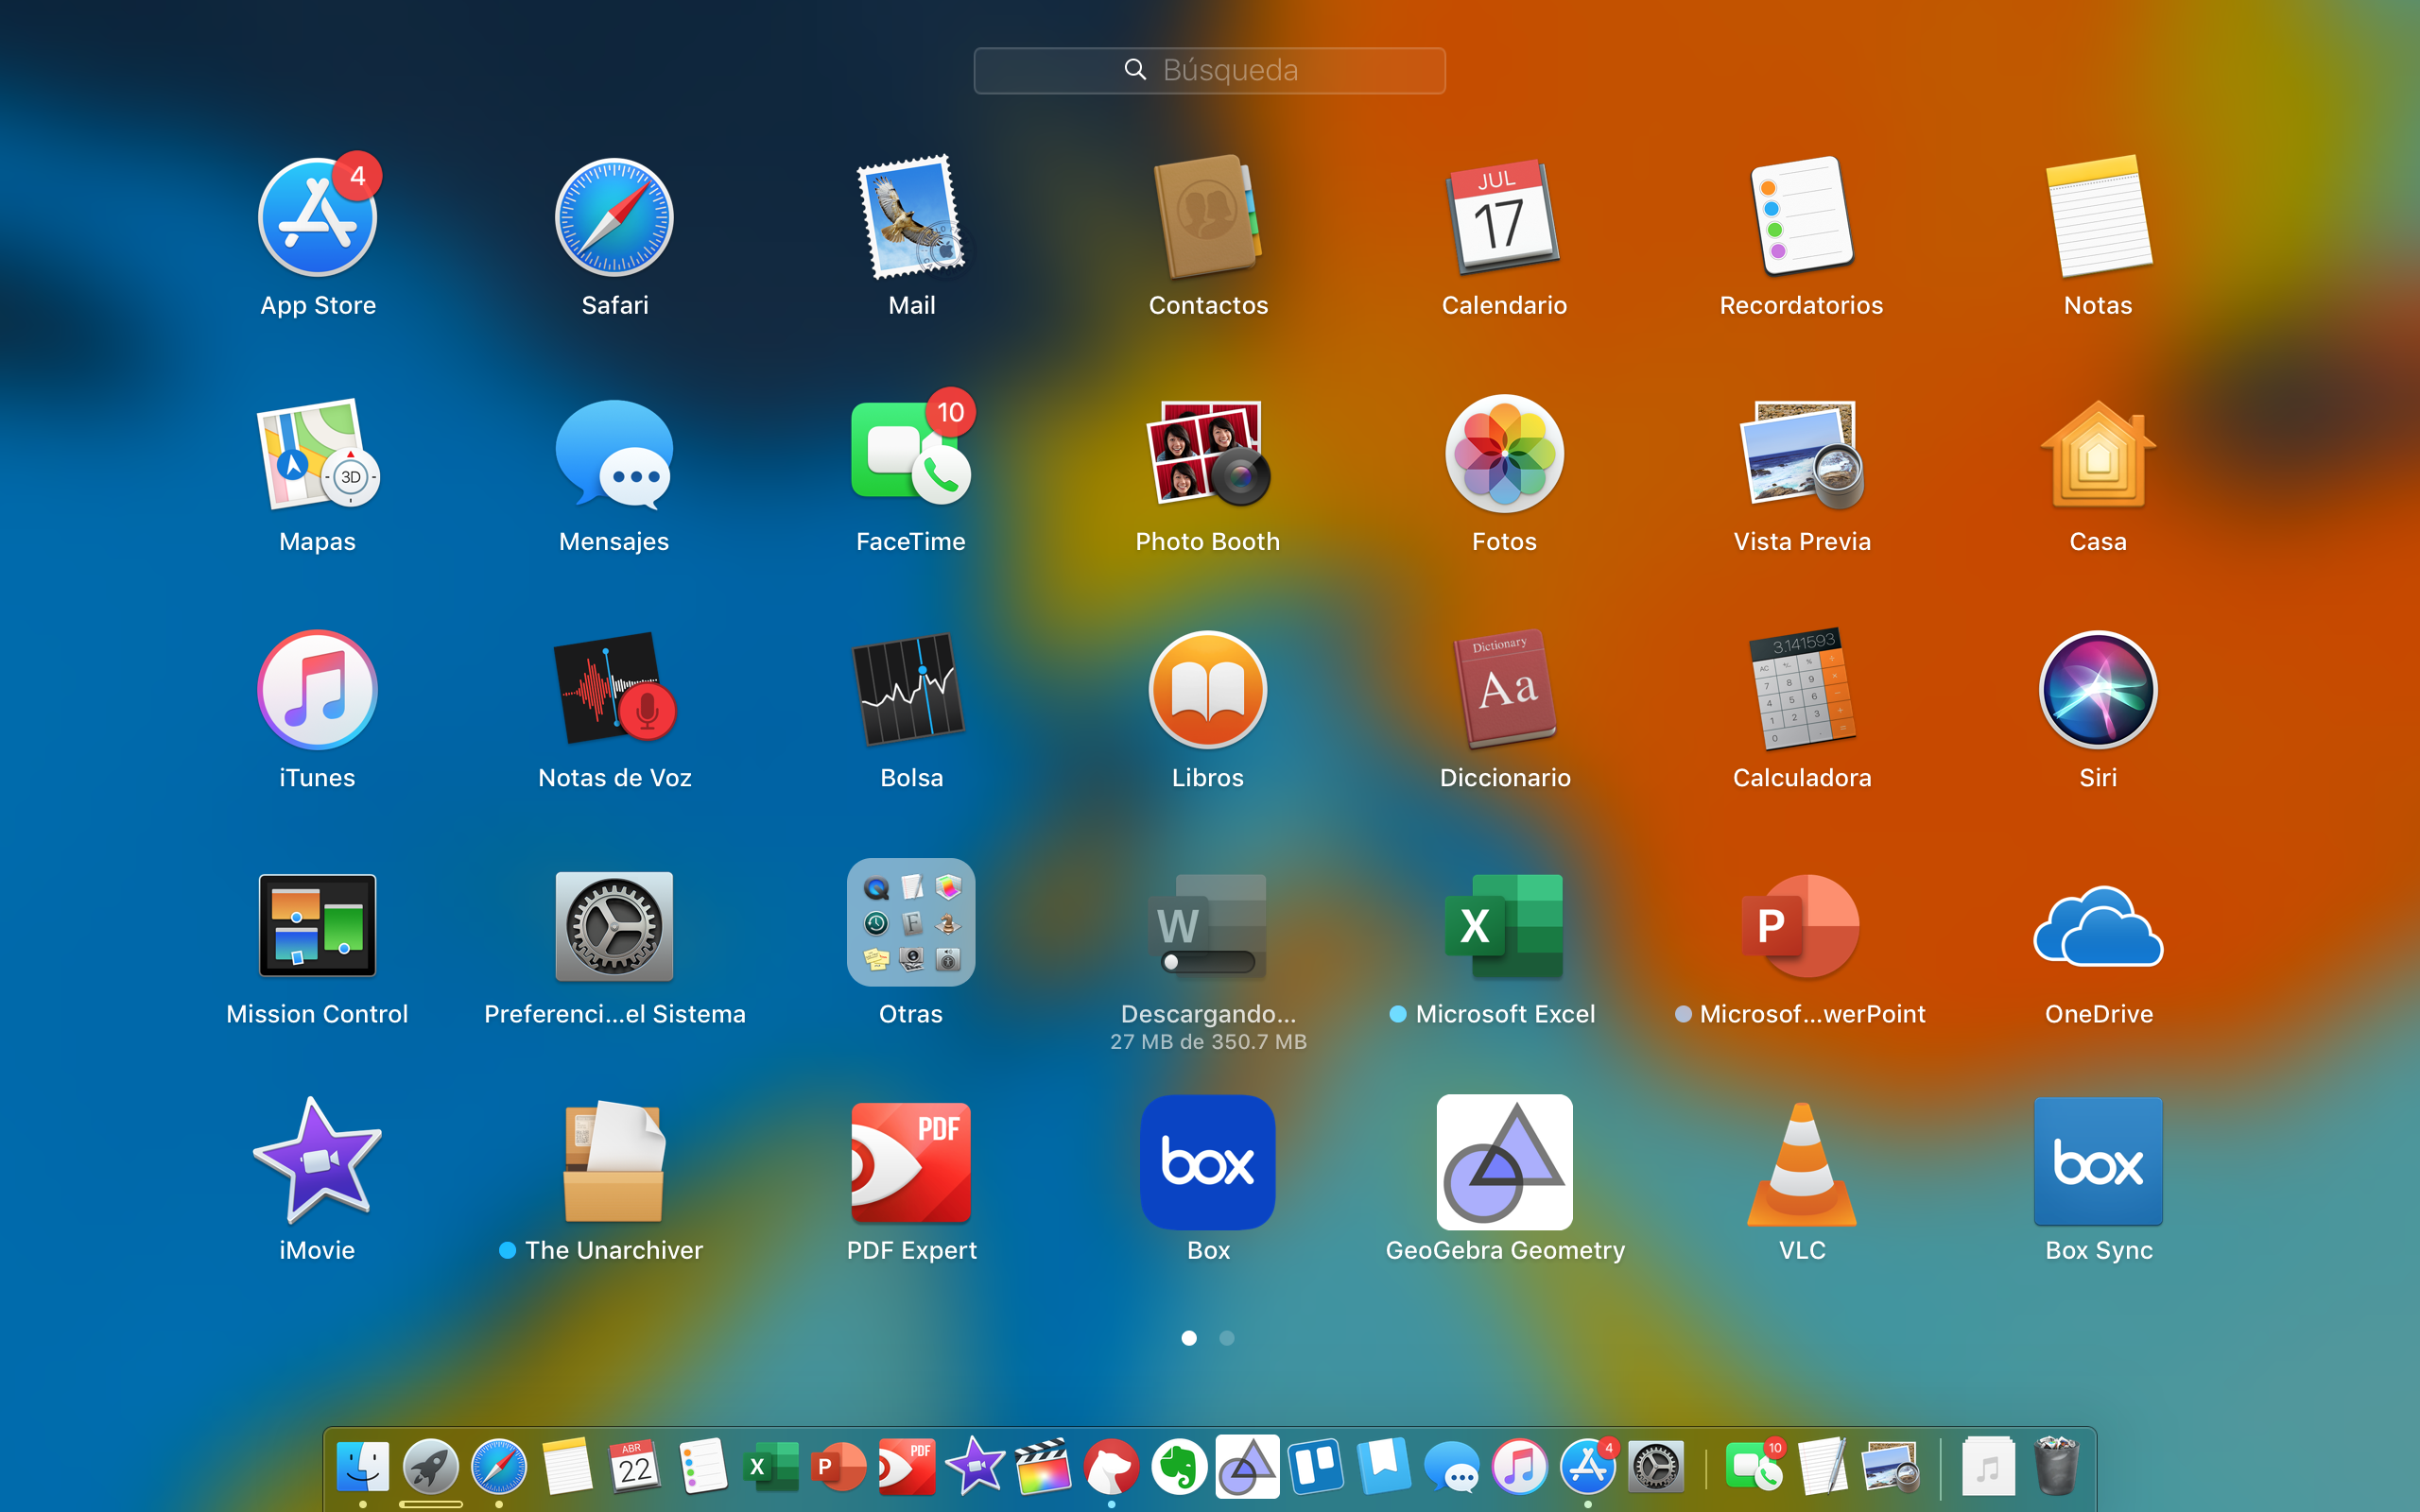Screen dimensions: 2420x1512
Task: Switch to second Launchpad page dot
Action: point(1227,1338)
